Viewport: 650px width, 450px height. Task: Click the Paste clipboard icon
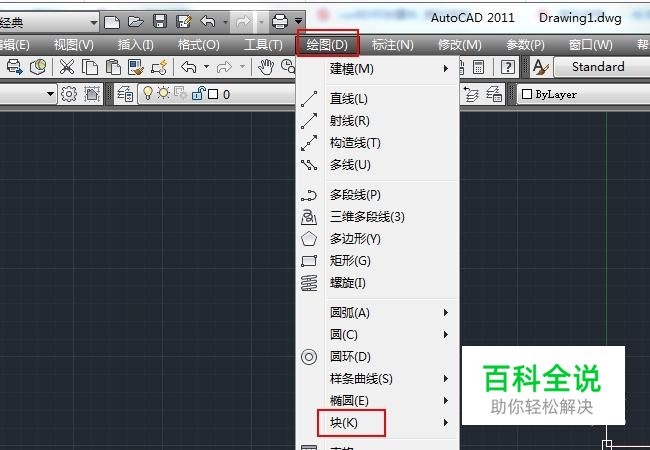(x=113, y=67)
